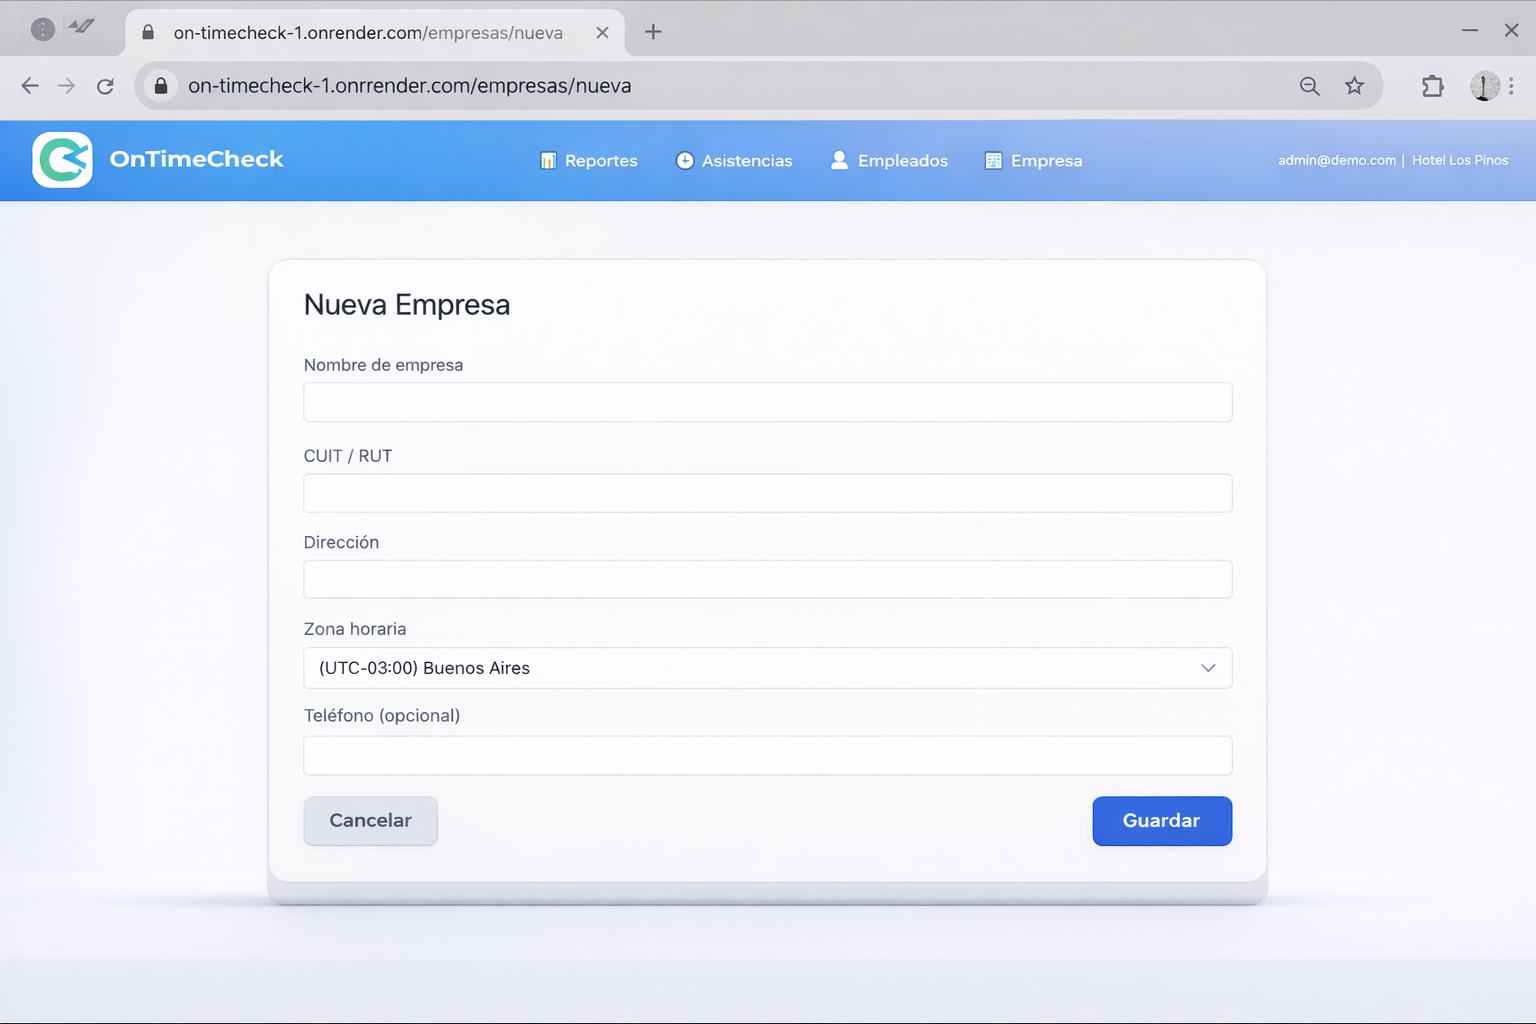Open the Chrome profile avatar

pos(1484,86)
